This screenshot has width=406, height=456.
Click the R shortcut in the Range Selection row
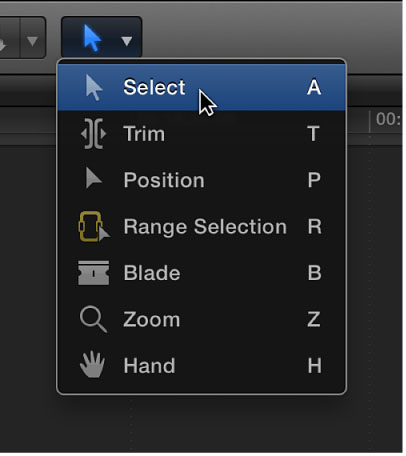[314, 227]
